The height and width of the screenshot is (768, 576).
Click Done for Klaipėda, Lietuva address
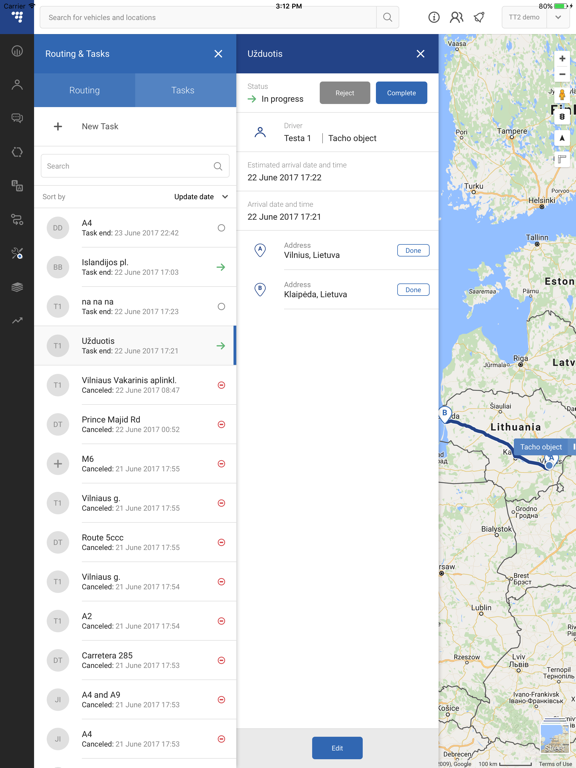[x=413, y=289]
